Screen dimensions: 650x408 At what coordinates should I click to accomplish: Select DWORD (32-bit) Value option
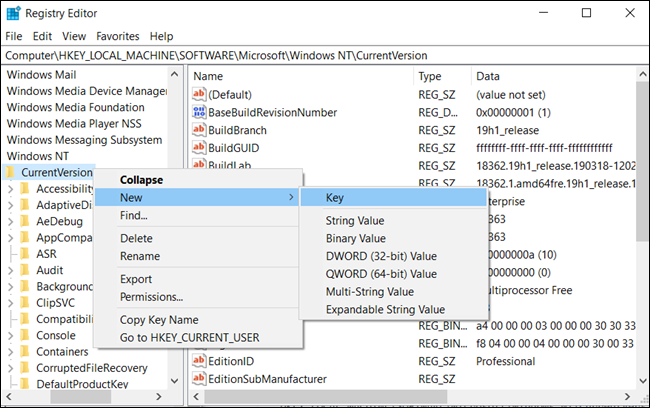pyautogui.click(x=393, y=256)
